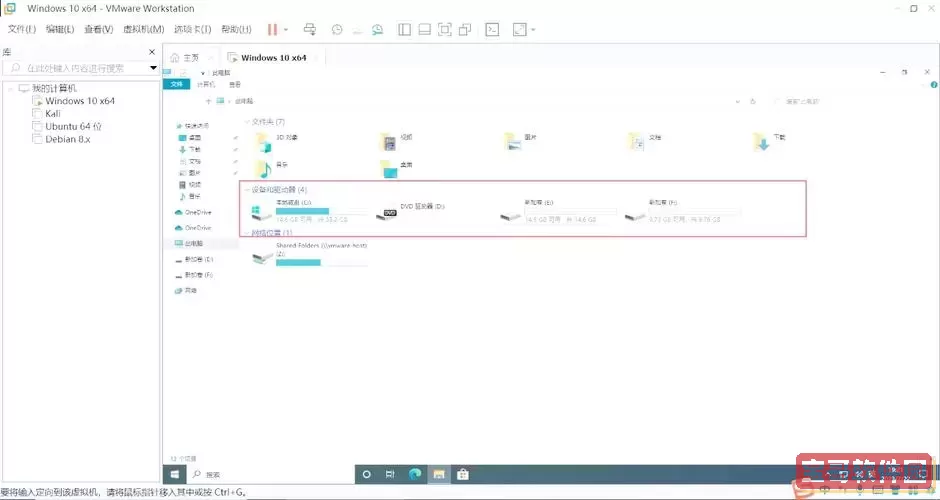Open the snapshot manager icon in the toolbar
This screenshot has width=940, height=500.
(377, 29)
